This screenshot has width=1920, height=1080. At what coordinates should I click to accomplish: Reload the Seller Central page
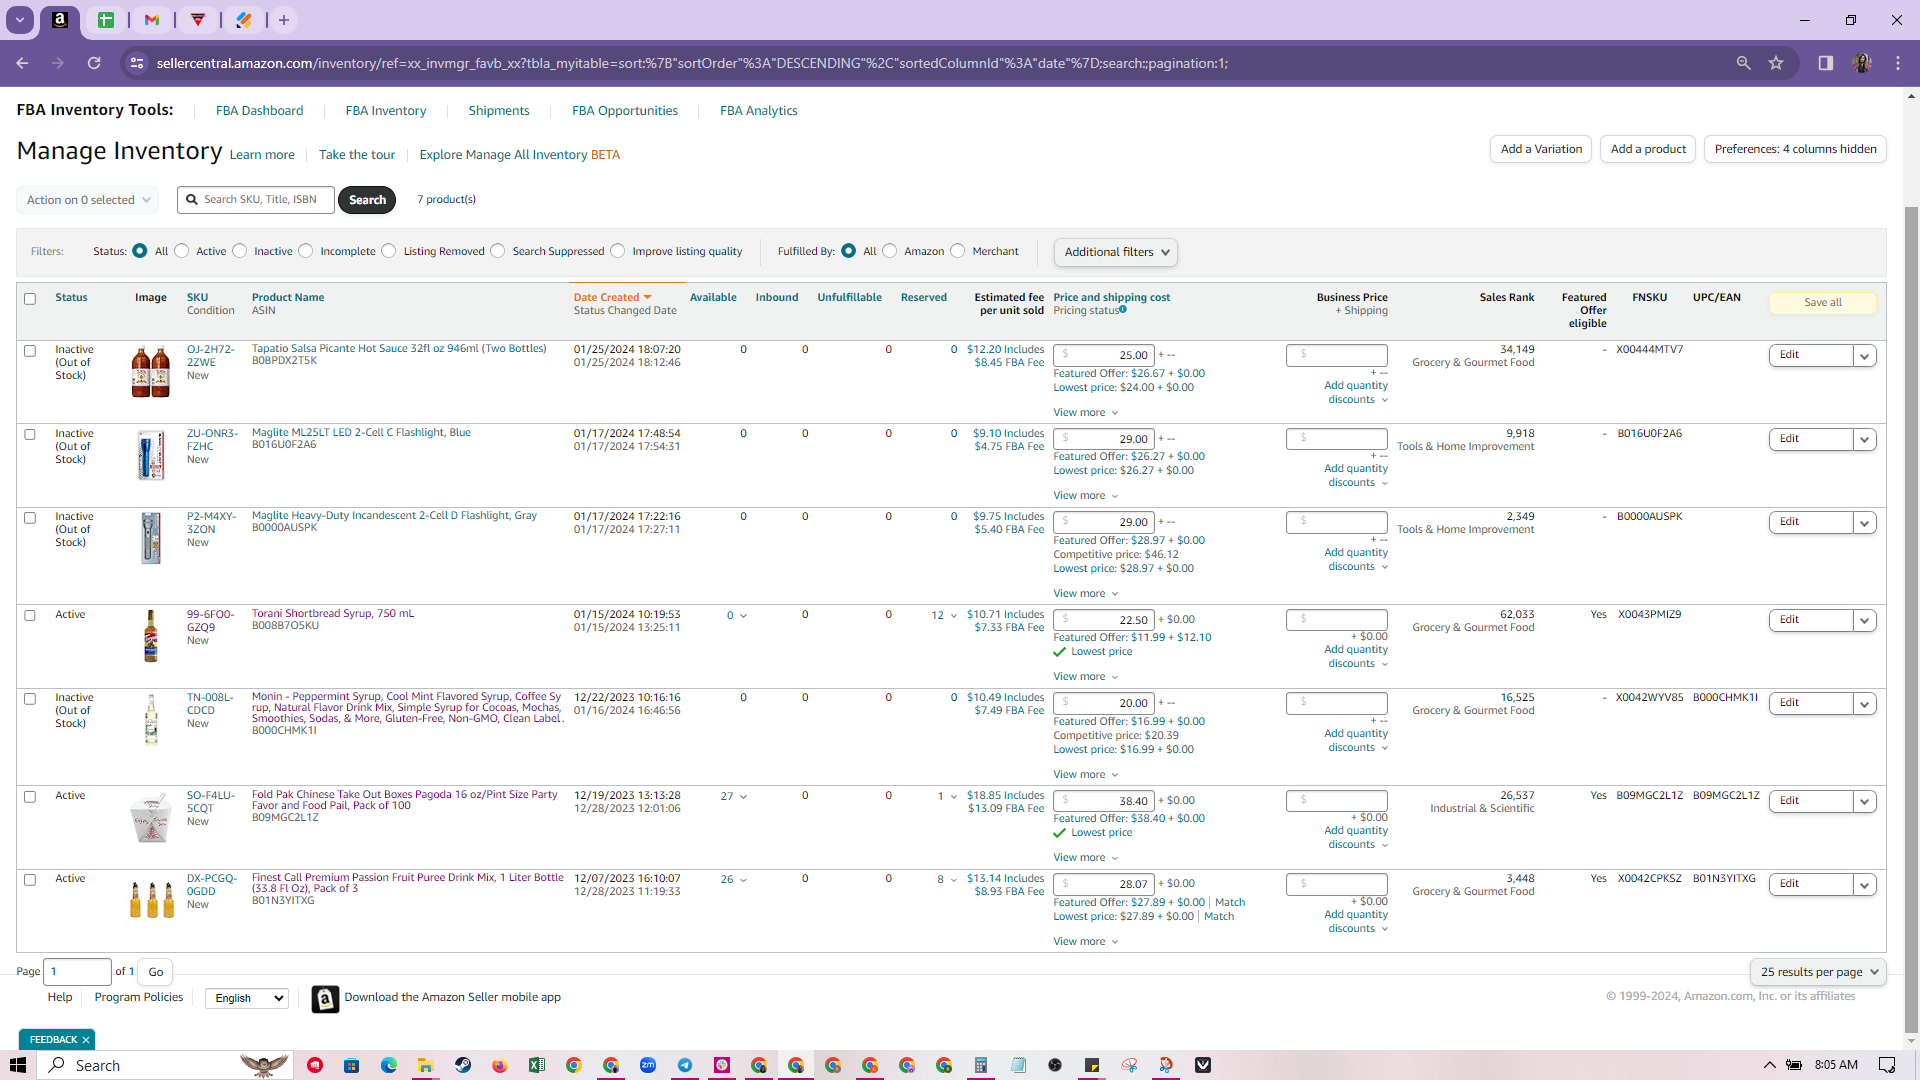tap(94, 63)
